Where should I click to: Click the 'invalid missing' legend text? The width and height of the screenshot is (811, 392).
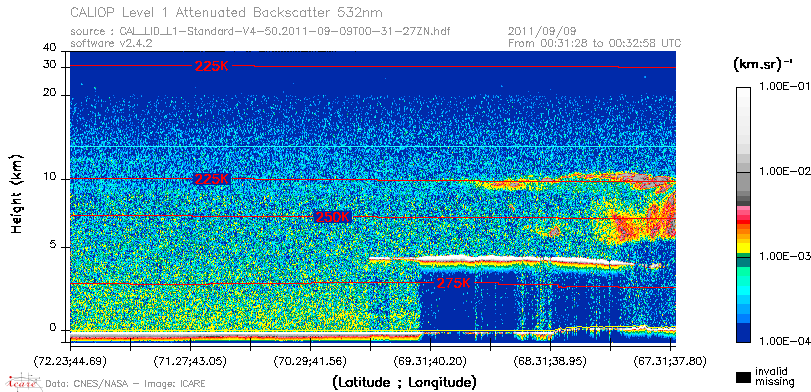coord(774,377)
